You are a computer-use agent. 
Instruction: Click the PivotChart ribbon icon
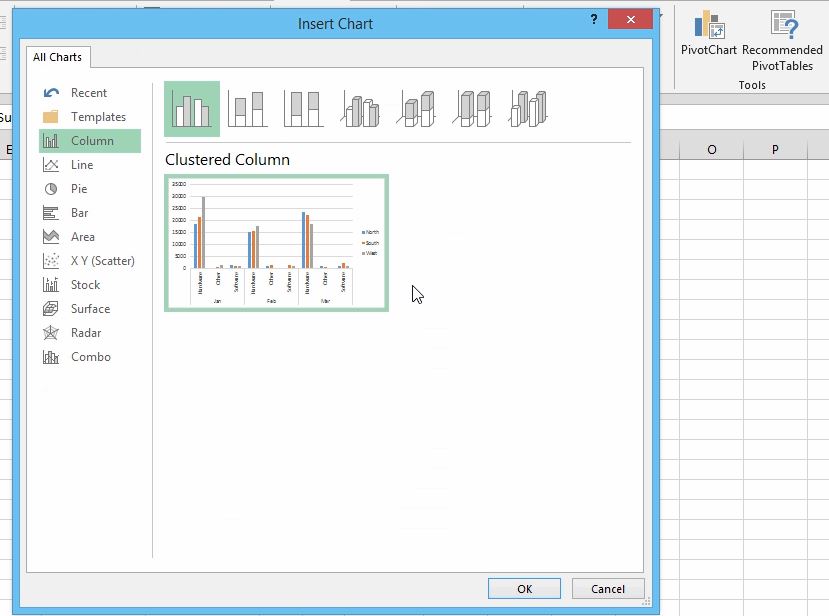point(709,34)
